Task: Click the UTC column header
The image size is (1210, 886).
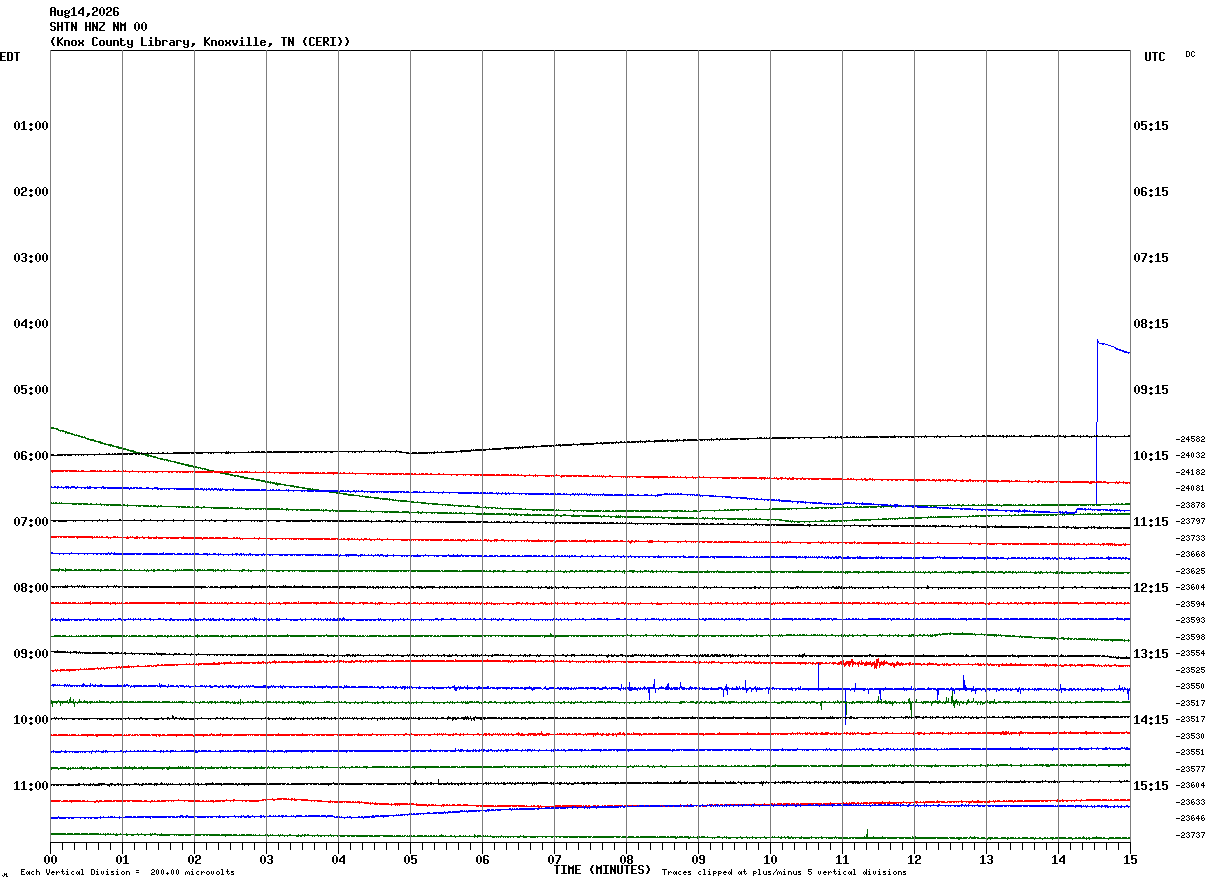Action: (1155, 57)
